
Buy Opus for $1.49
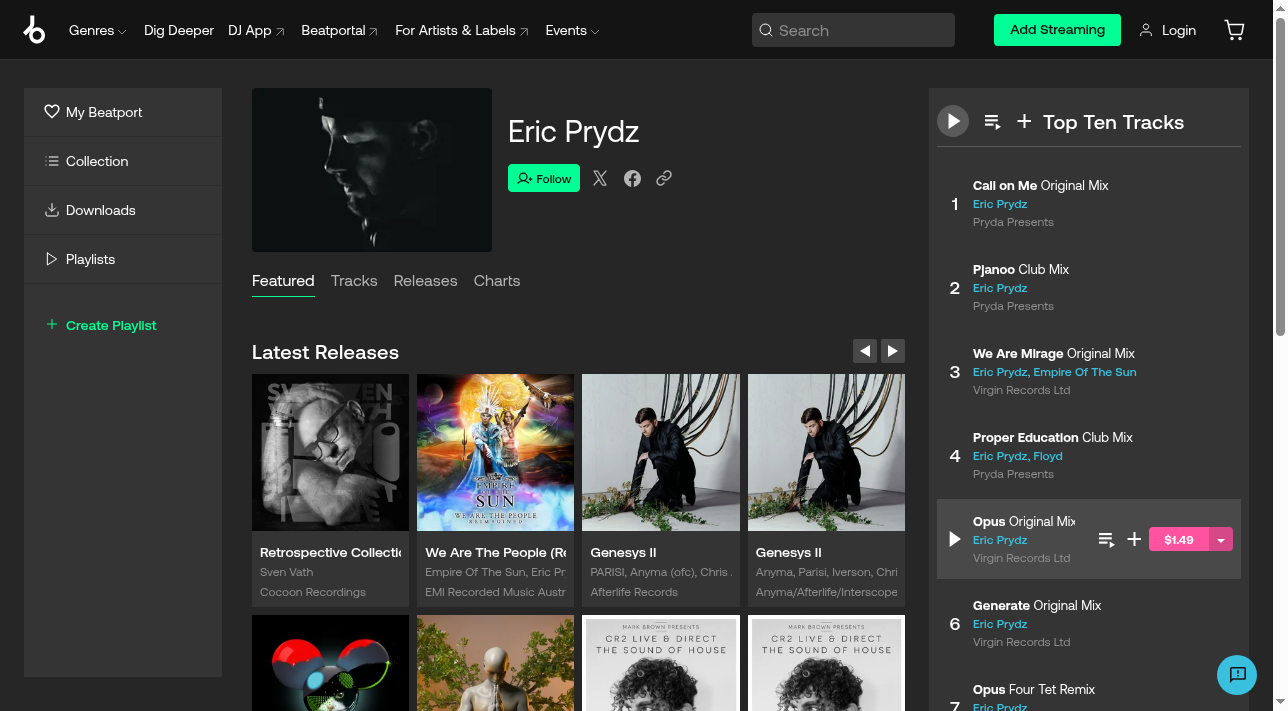pos(1179,539)
